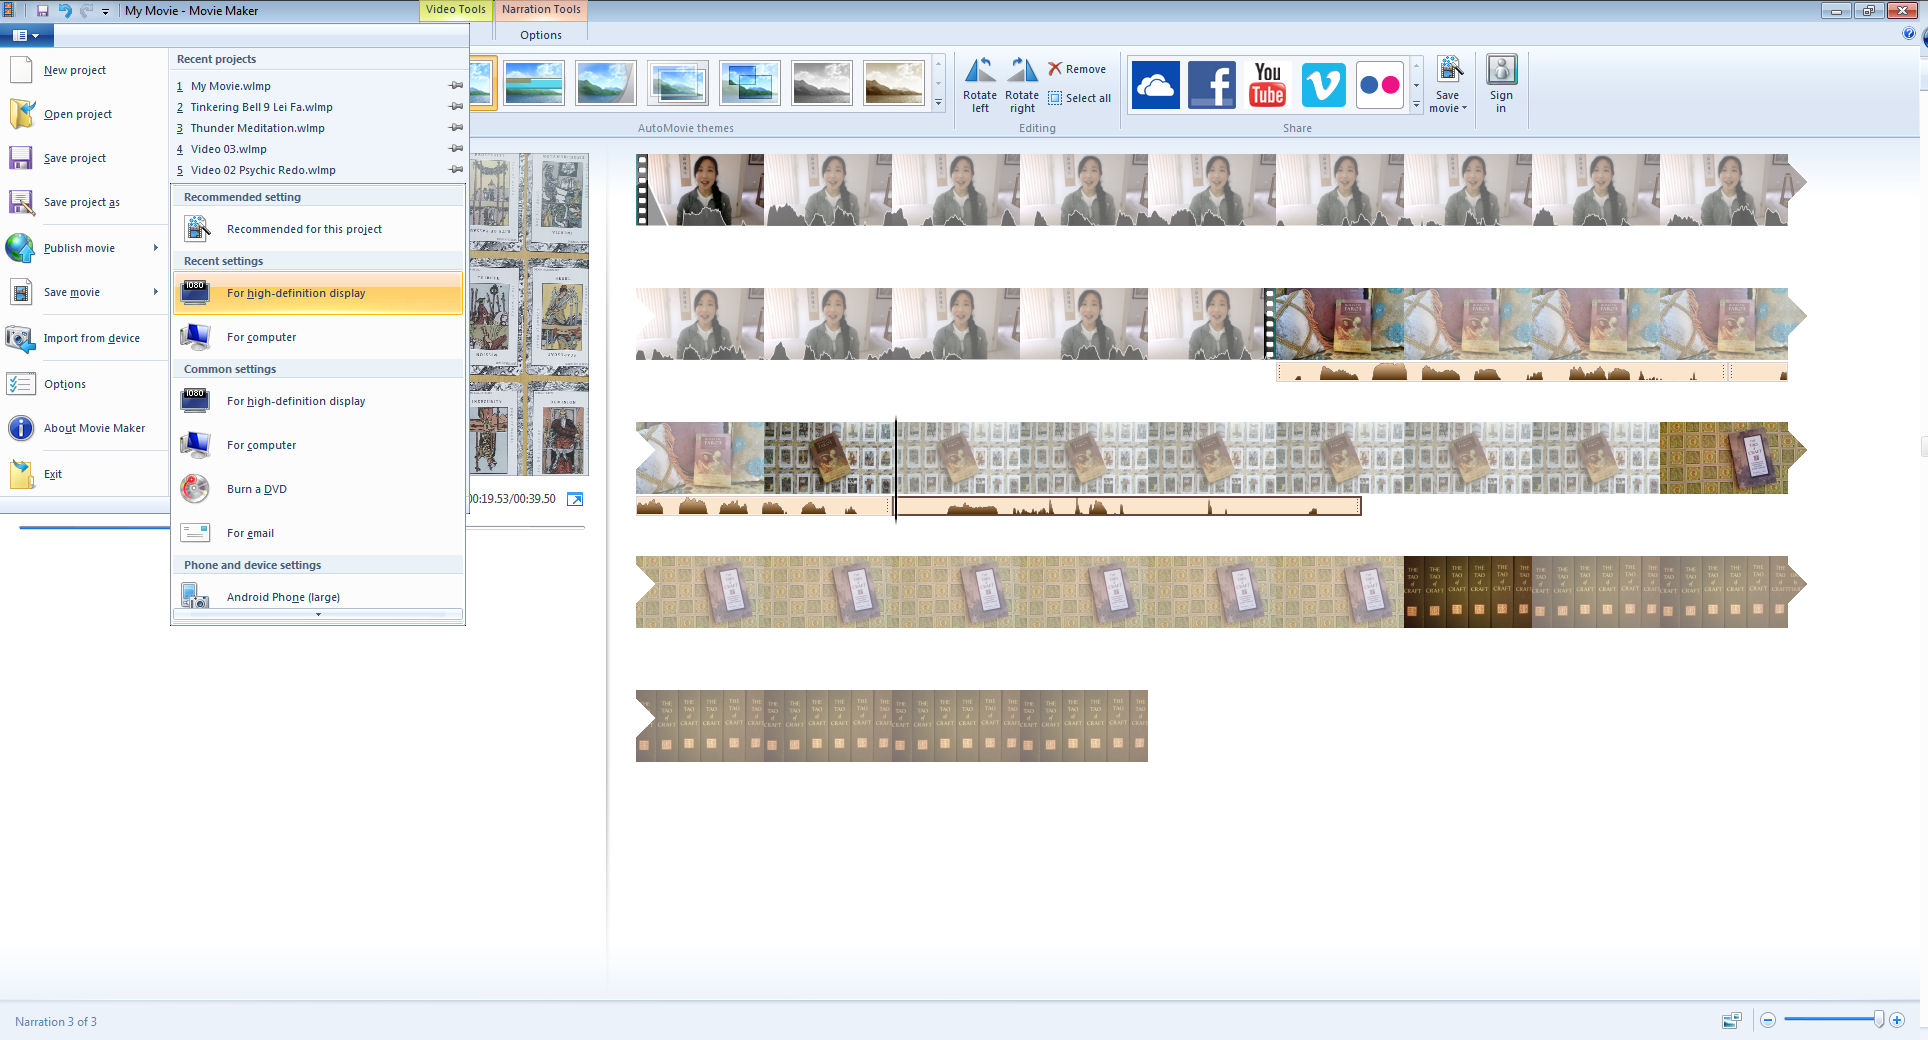Remove the selected clip
The height and width of the screenshot is (1040, 1928).
tap(1077, 69)
